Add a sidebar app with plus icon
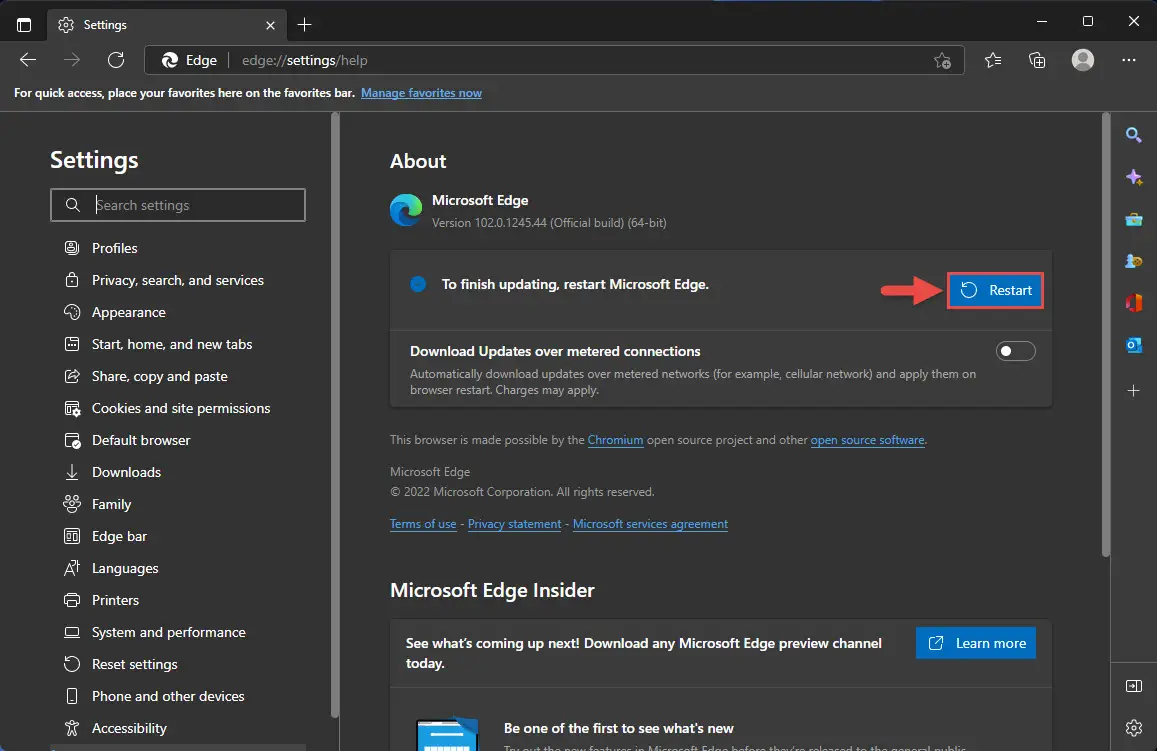This screenshot has width=1157, height=751. point(1134,390)
